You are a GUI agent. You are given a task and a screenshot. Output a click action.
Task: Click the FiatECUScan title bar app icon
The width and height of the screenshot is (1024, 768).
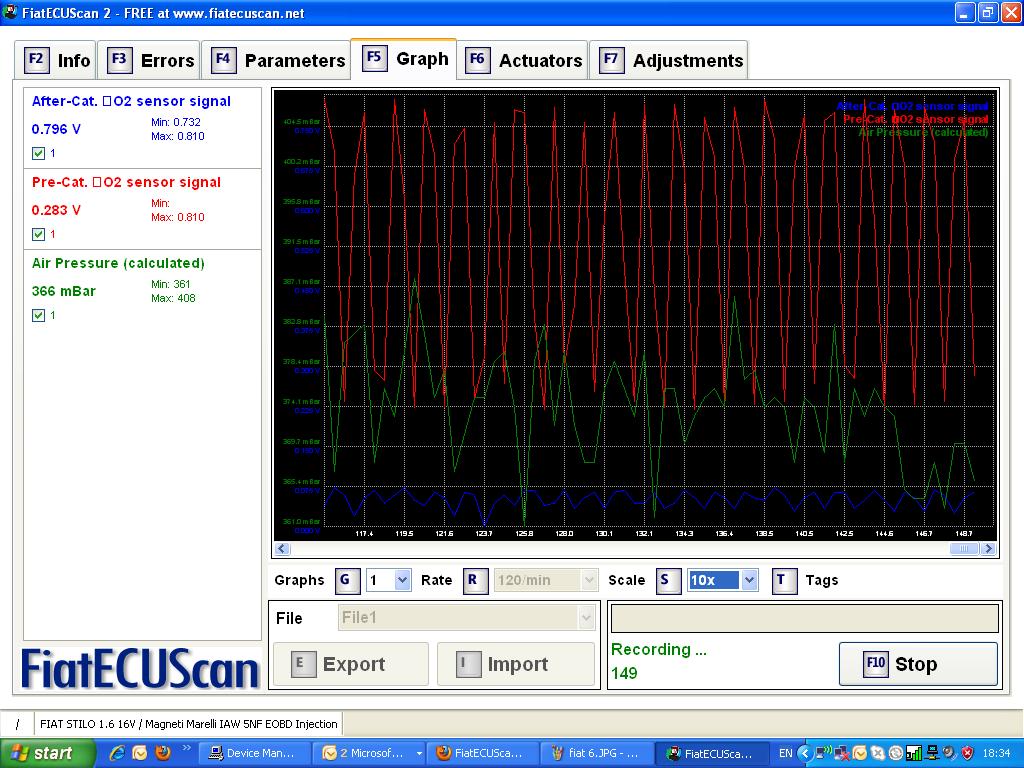click(10, 12)
